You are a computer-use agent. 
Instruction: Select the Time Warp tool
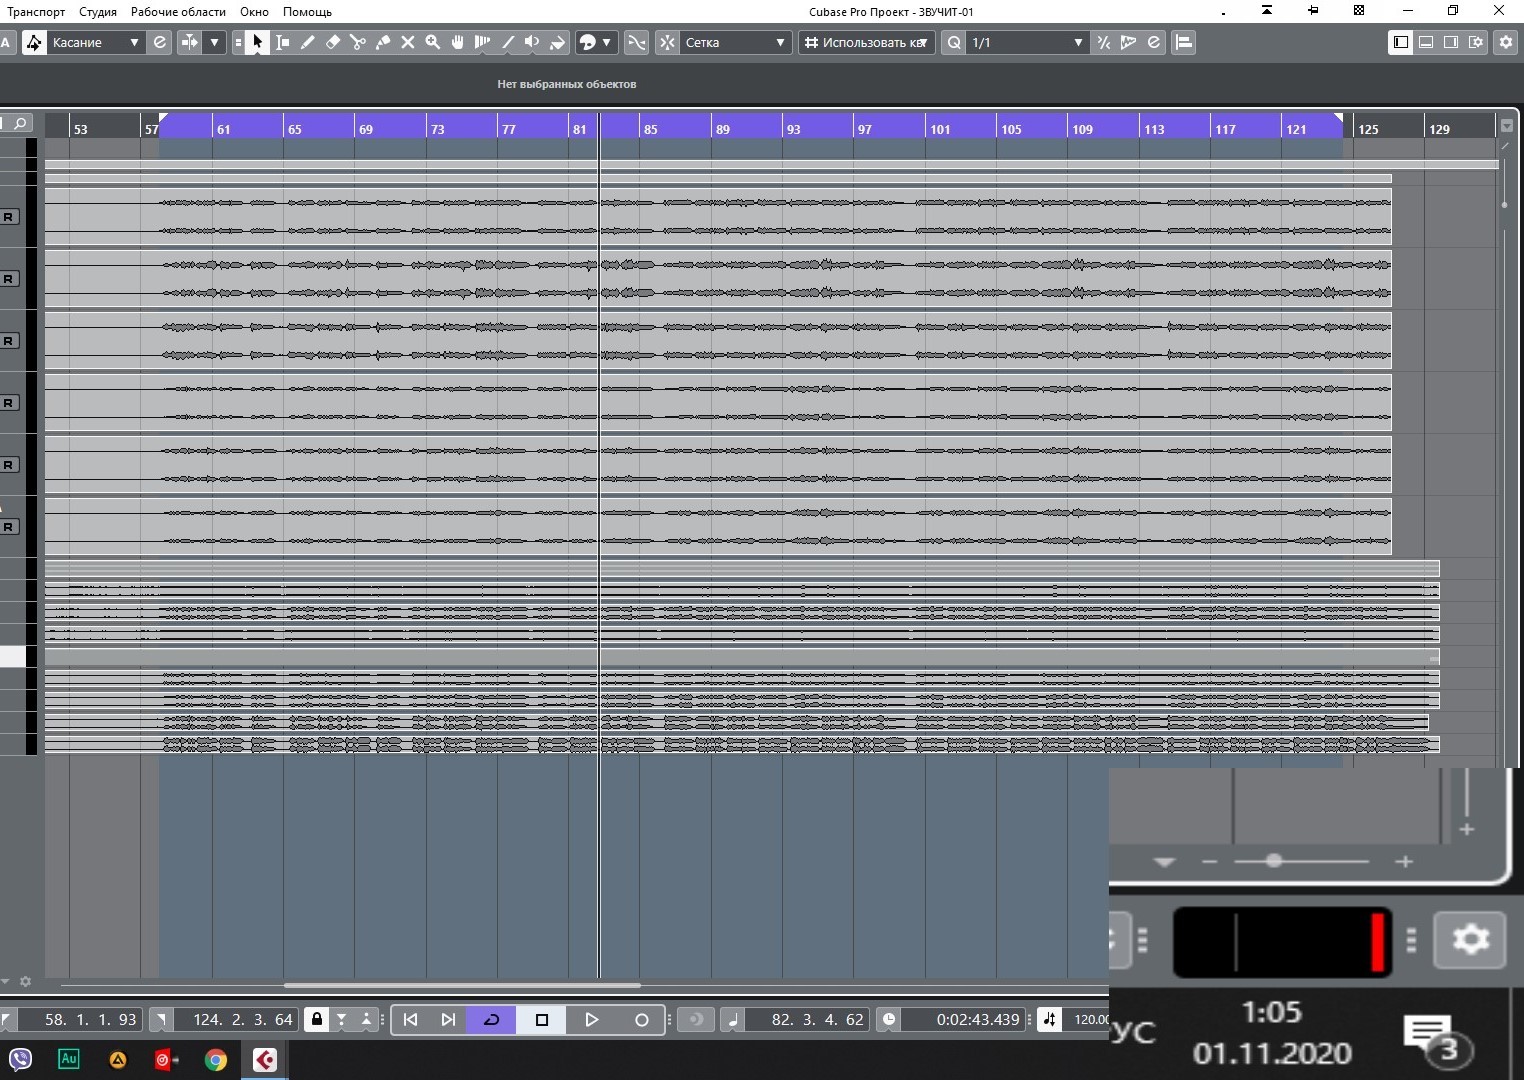pos(483,42)
